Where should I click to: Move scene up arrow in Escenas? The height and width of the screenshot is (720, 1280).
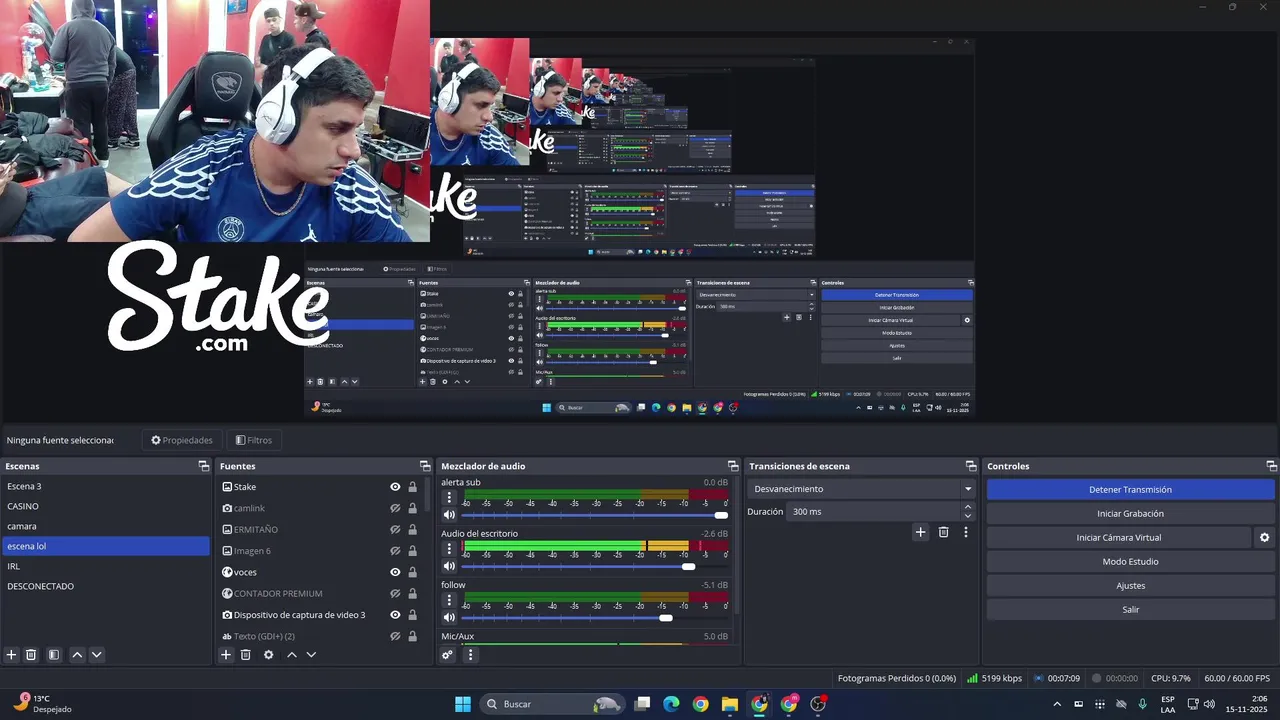point(77,655)
